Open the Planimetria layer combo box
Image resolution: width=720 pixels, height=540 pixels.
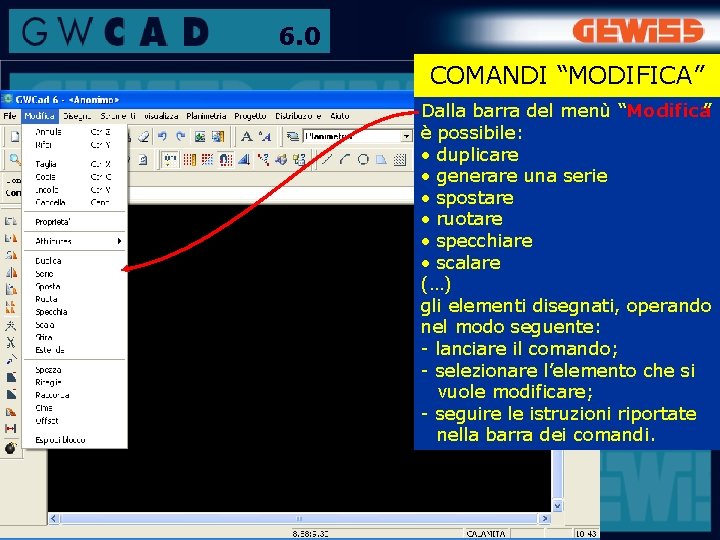[357, 136]
